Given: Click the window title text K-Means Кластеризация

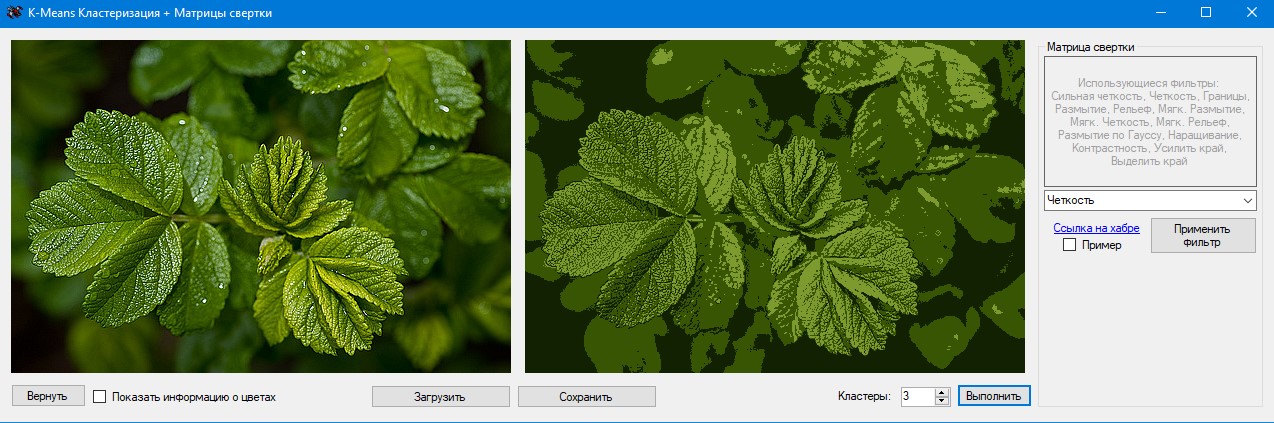Looking at the screenshot, I should click(x=150, y=13).
